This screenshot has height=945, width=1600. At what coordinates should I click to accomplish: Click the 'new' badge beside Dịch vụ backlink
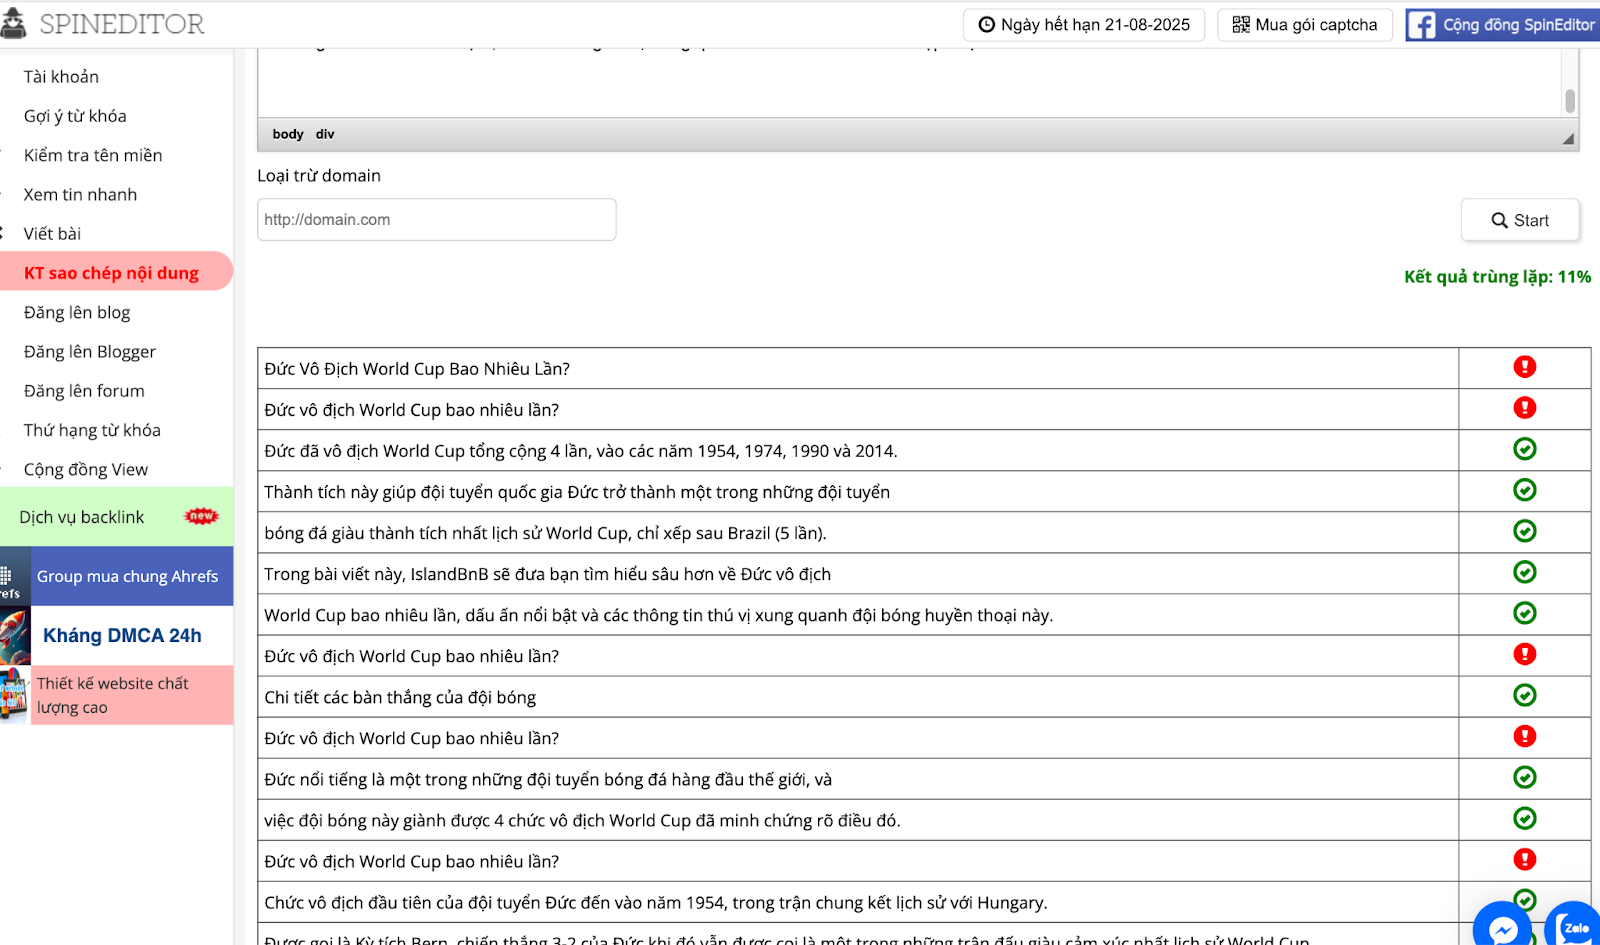coord(201,516)
